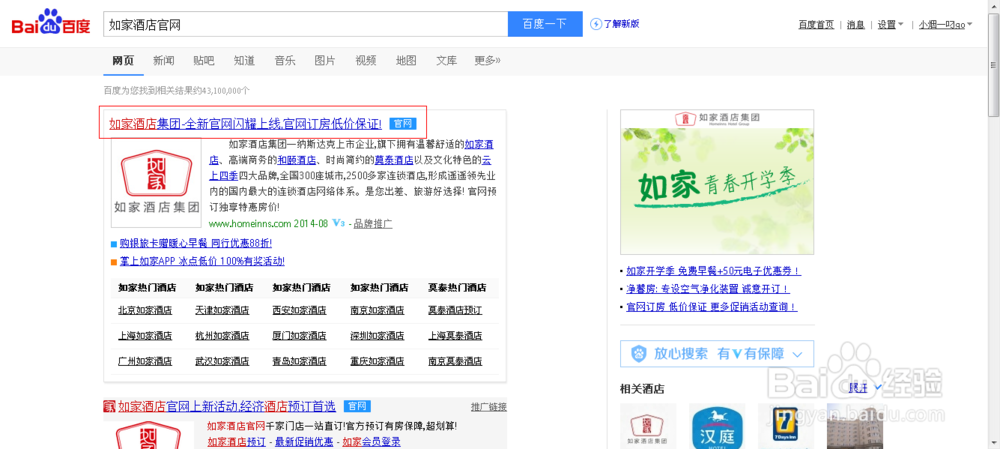Click the V3 credibility badge icon
Viewport: 1000px width, 449px height.
(339, 224)
